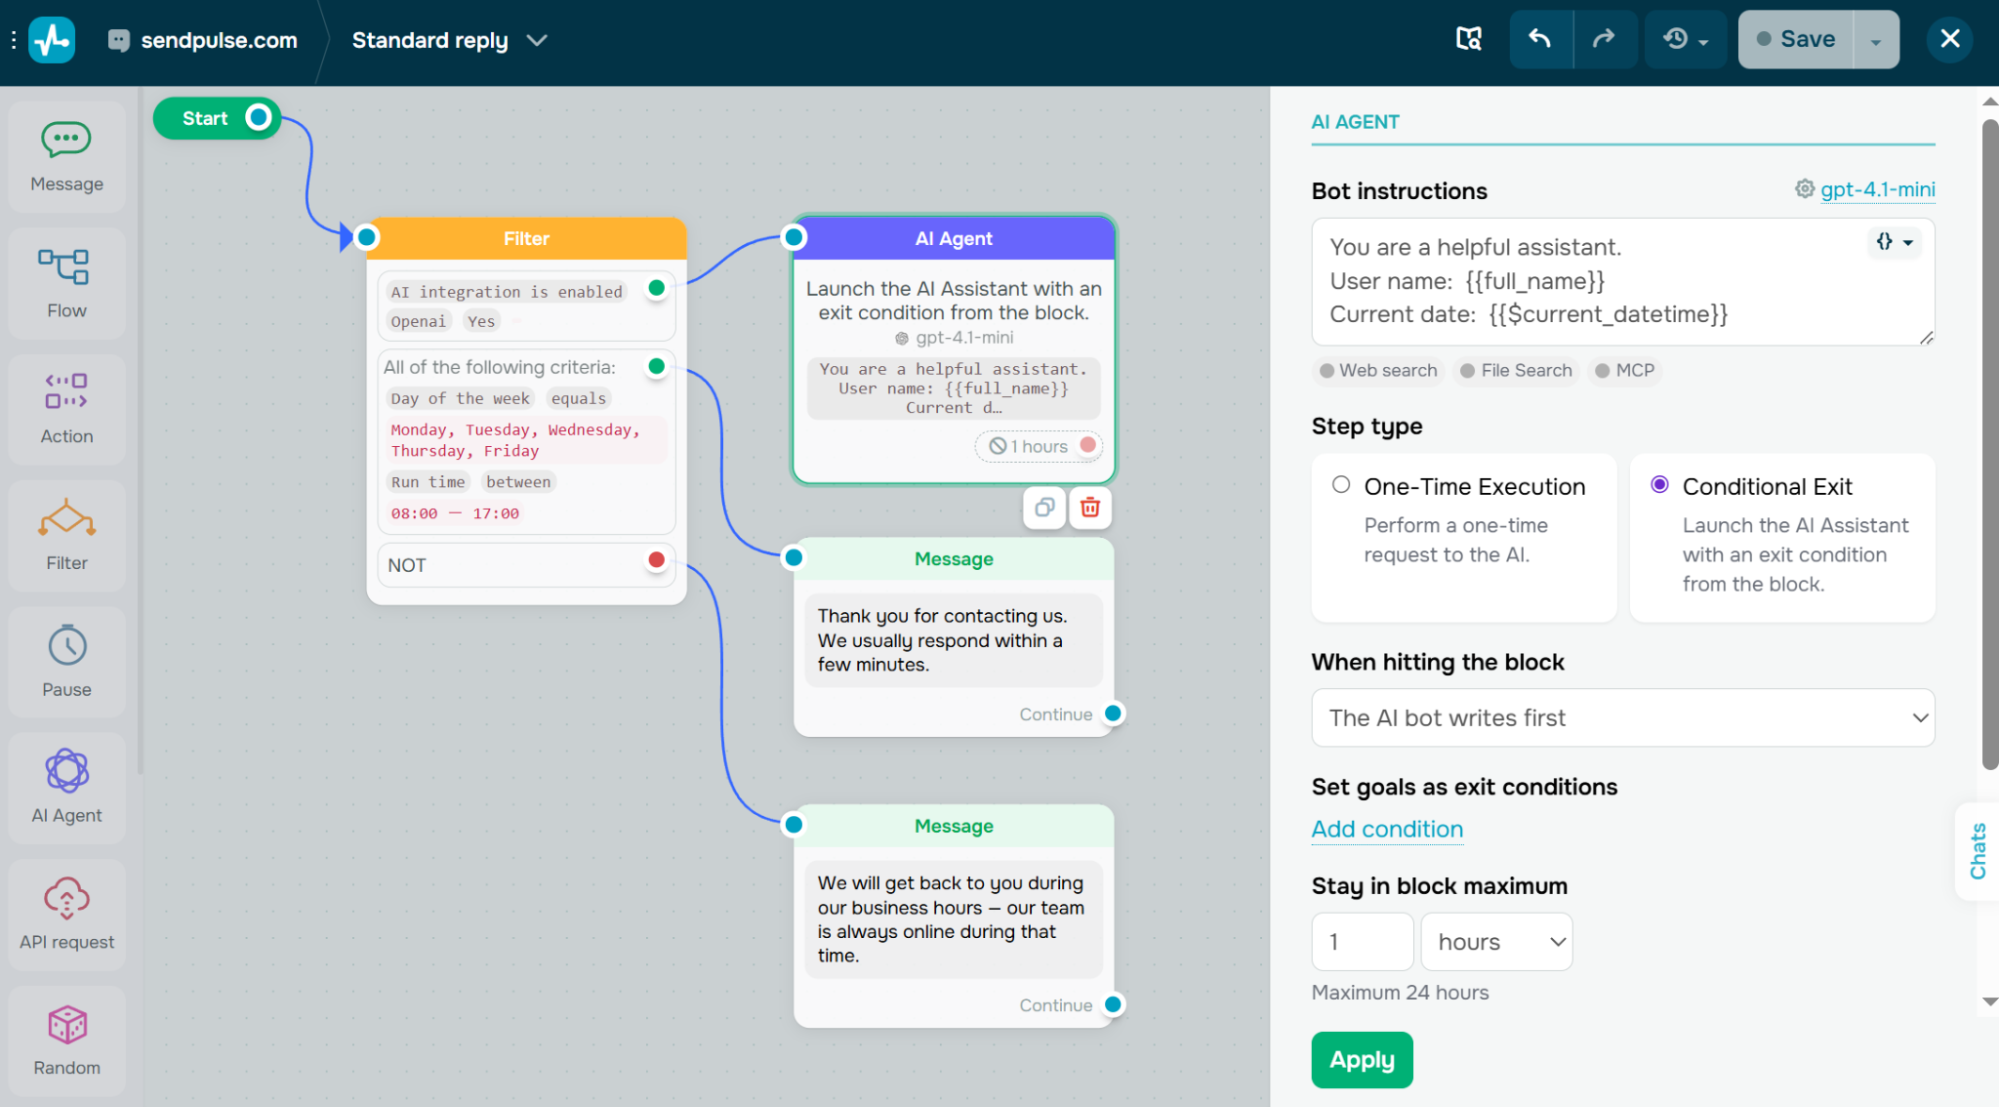Add a Message block from sidebar
1999x1107 pixels.
click(x=67, y=157)
